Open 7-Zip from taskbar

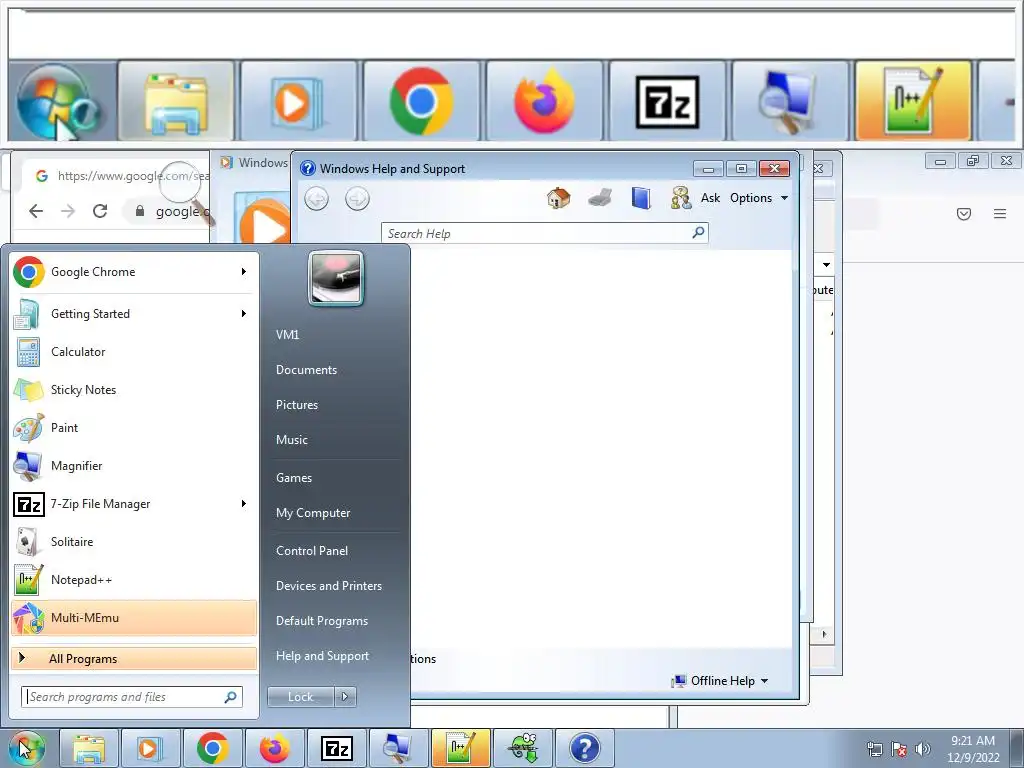pyautogui.click(x=337, y=748)
